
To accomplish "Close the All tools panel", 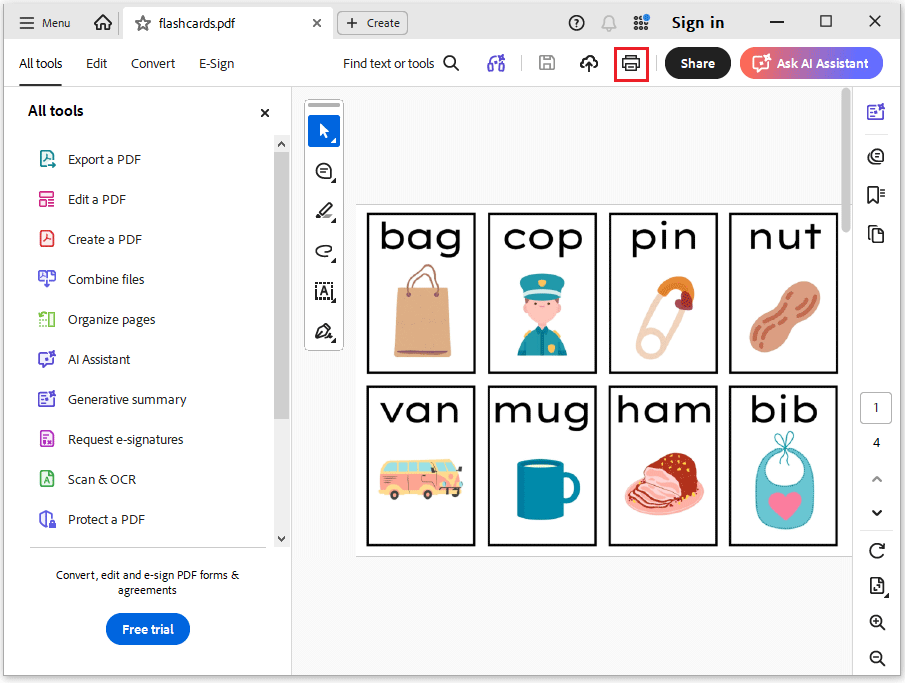I will click(265, 113).
